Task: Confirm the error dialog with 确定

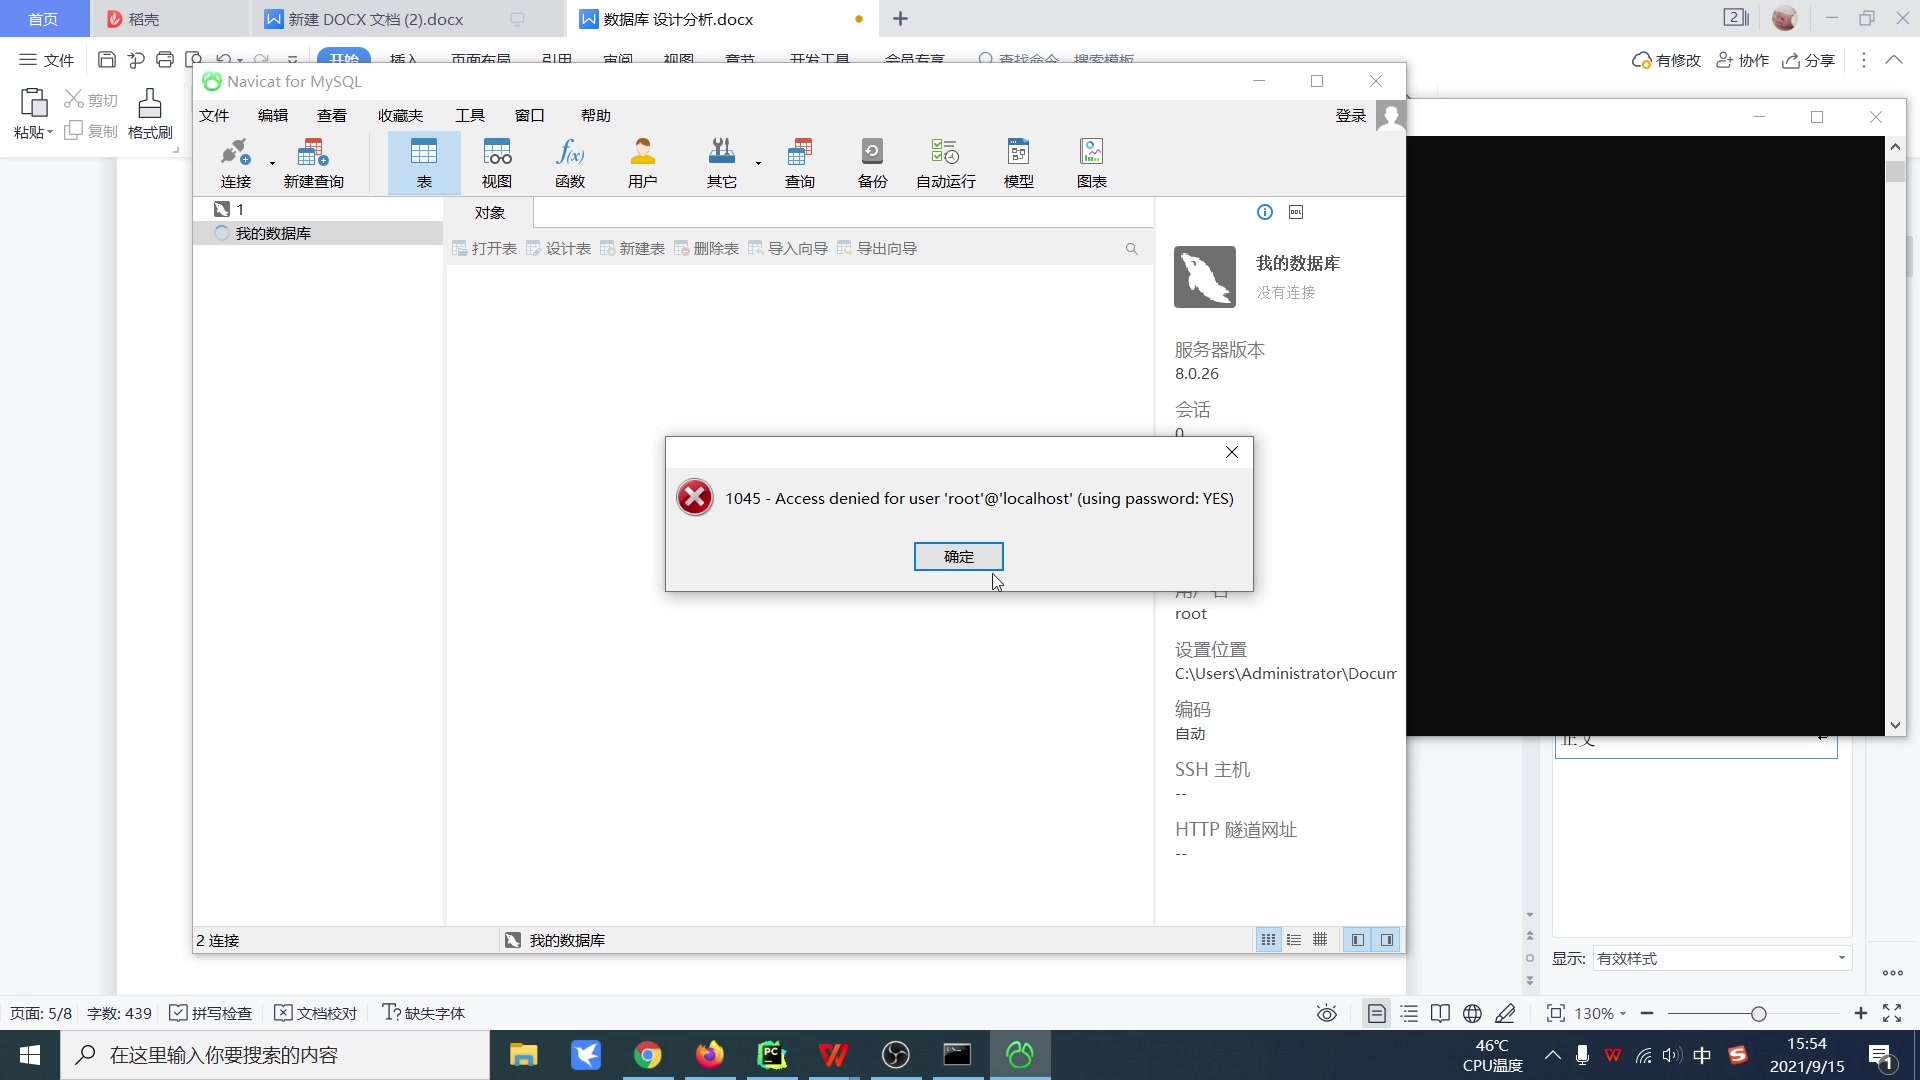Action: click(x=959, y=557)
